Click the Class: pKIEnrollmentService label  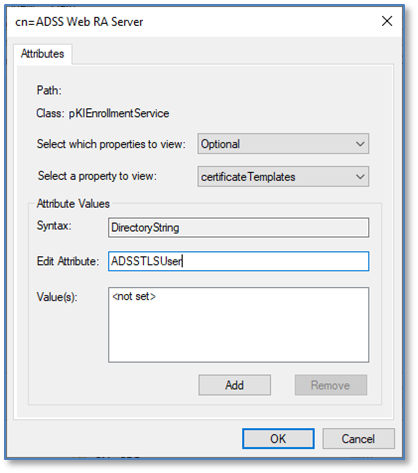(103, 113)
